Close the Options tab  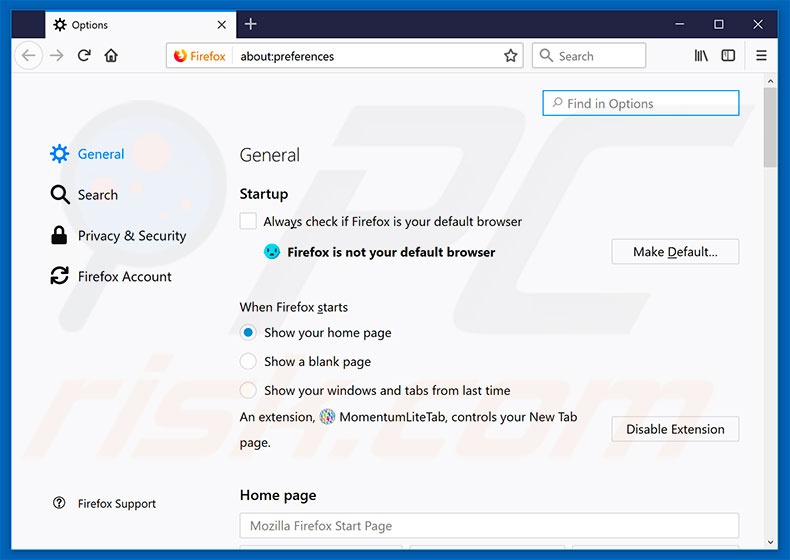click(222, 25)
